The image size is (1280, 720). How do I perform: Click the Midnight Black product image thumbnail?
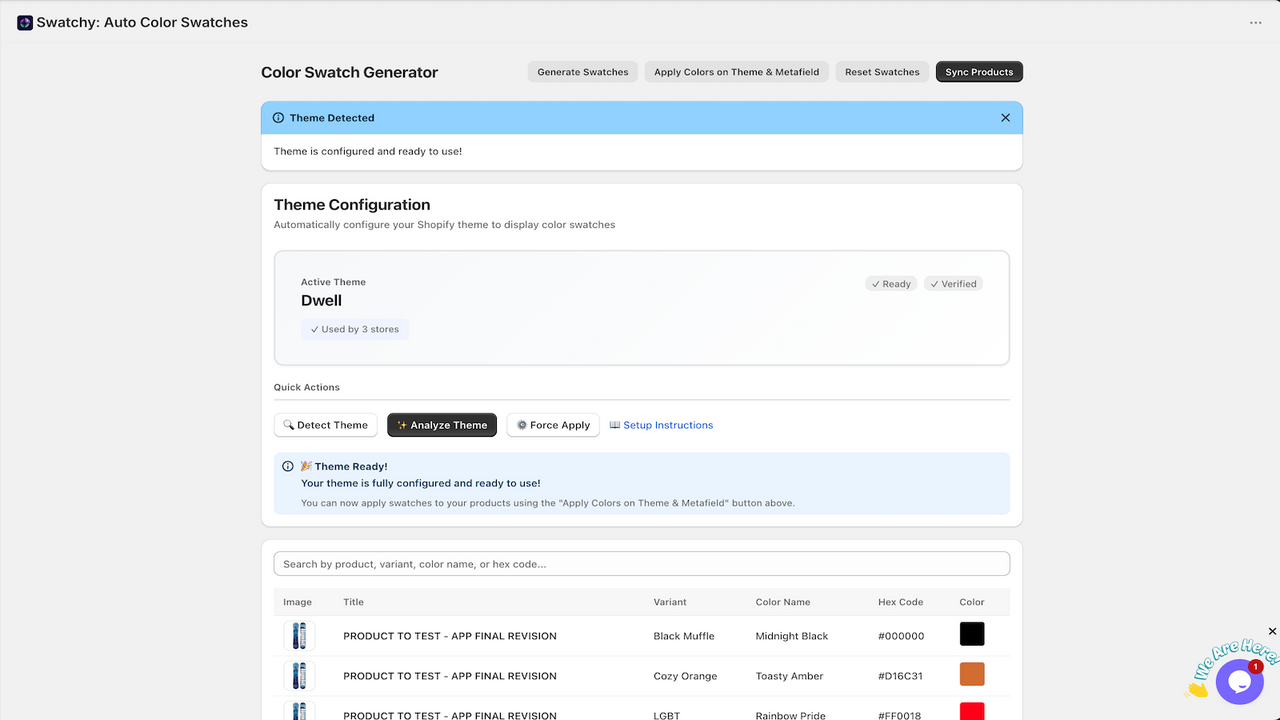[x=299, y=636]
